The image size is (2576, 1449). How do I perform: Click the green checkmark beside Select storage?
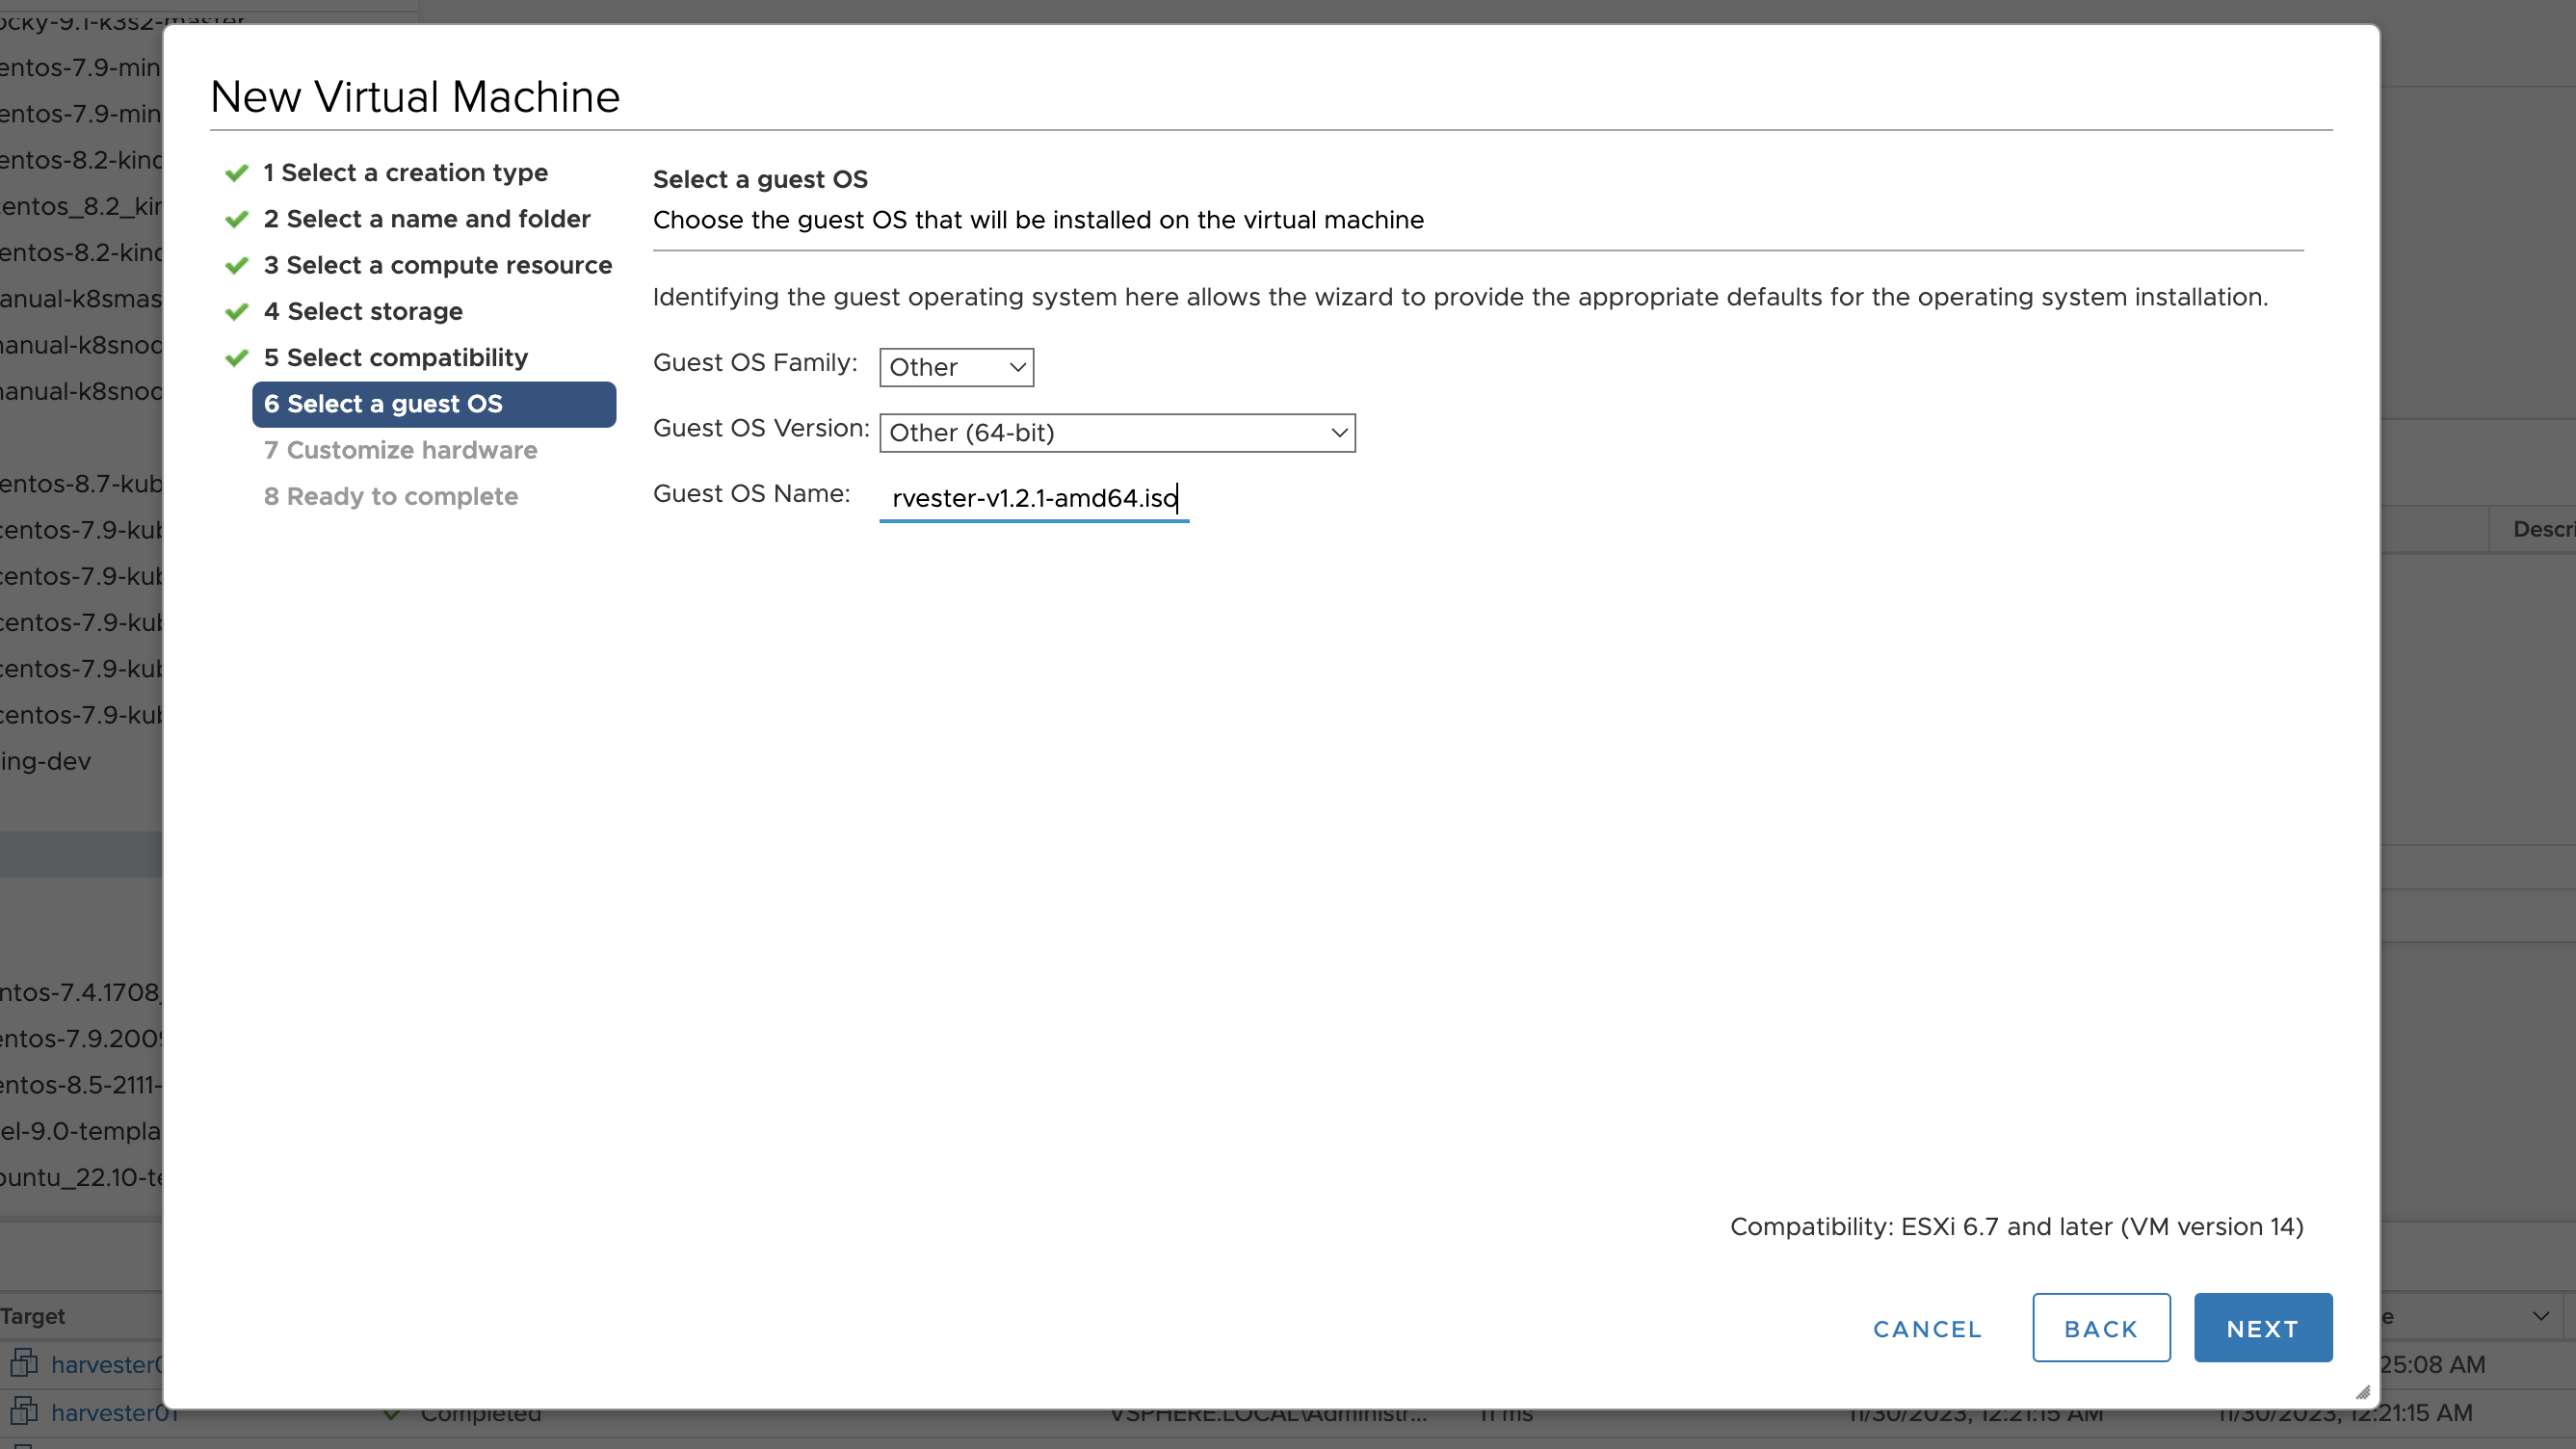tap(237, 311)
